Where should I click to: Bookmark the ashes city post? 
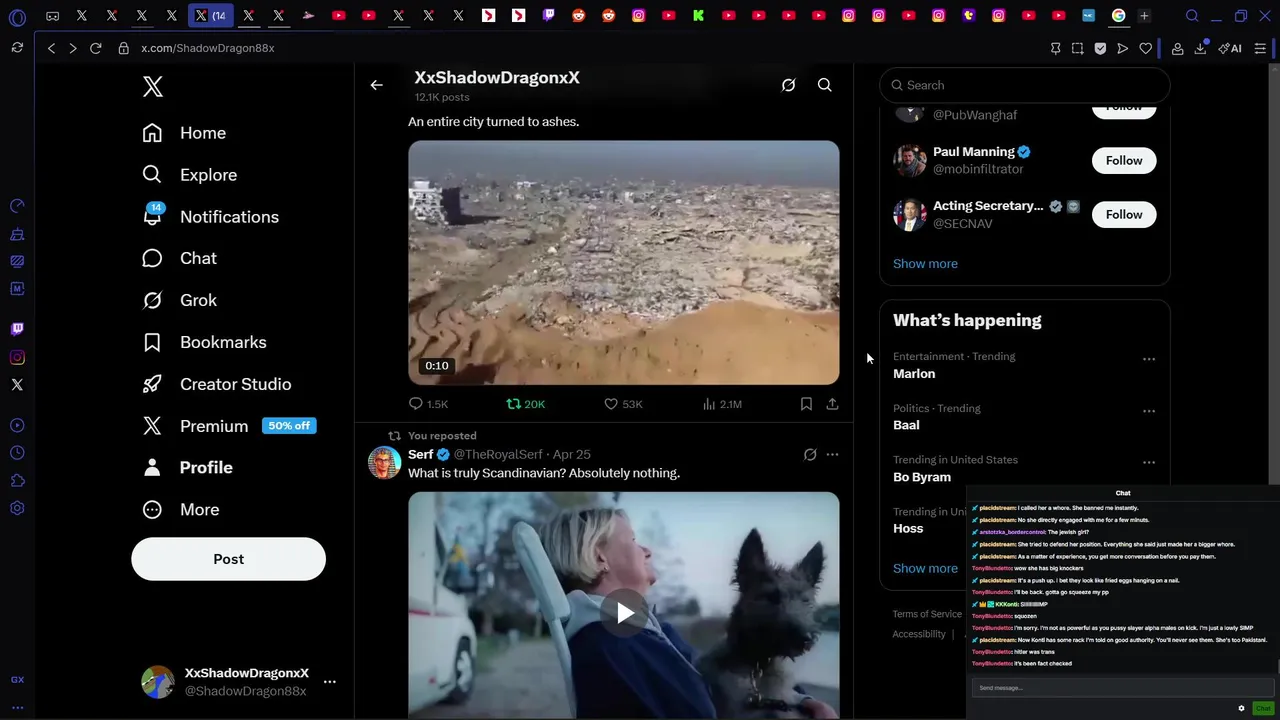(x=806, y=404)
